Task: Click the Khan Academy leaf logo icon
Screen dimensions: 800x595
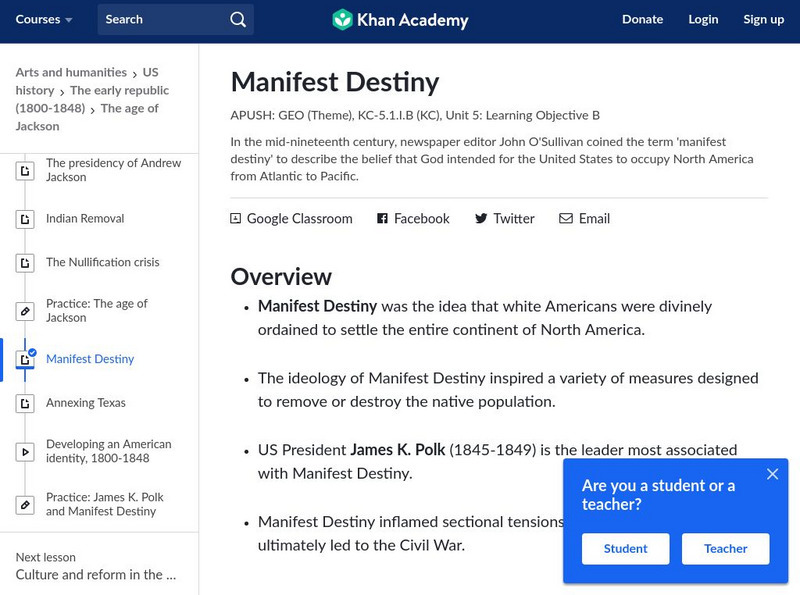Action: (342, 20)
